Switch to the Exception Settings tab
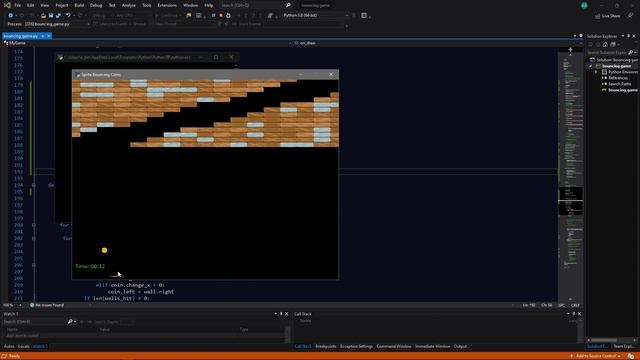This screenshot has width=640, height=360. (356, 347)
